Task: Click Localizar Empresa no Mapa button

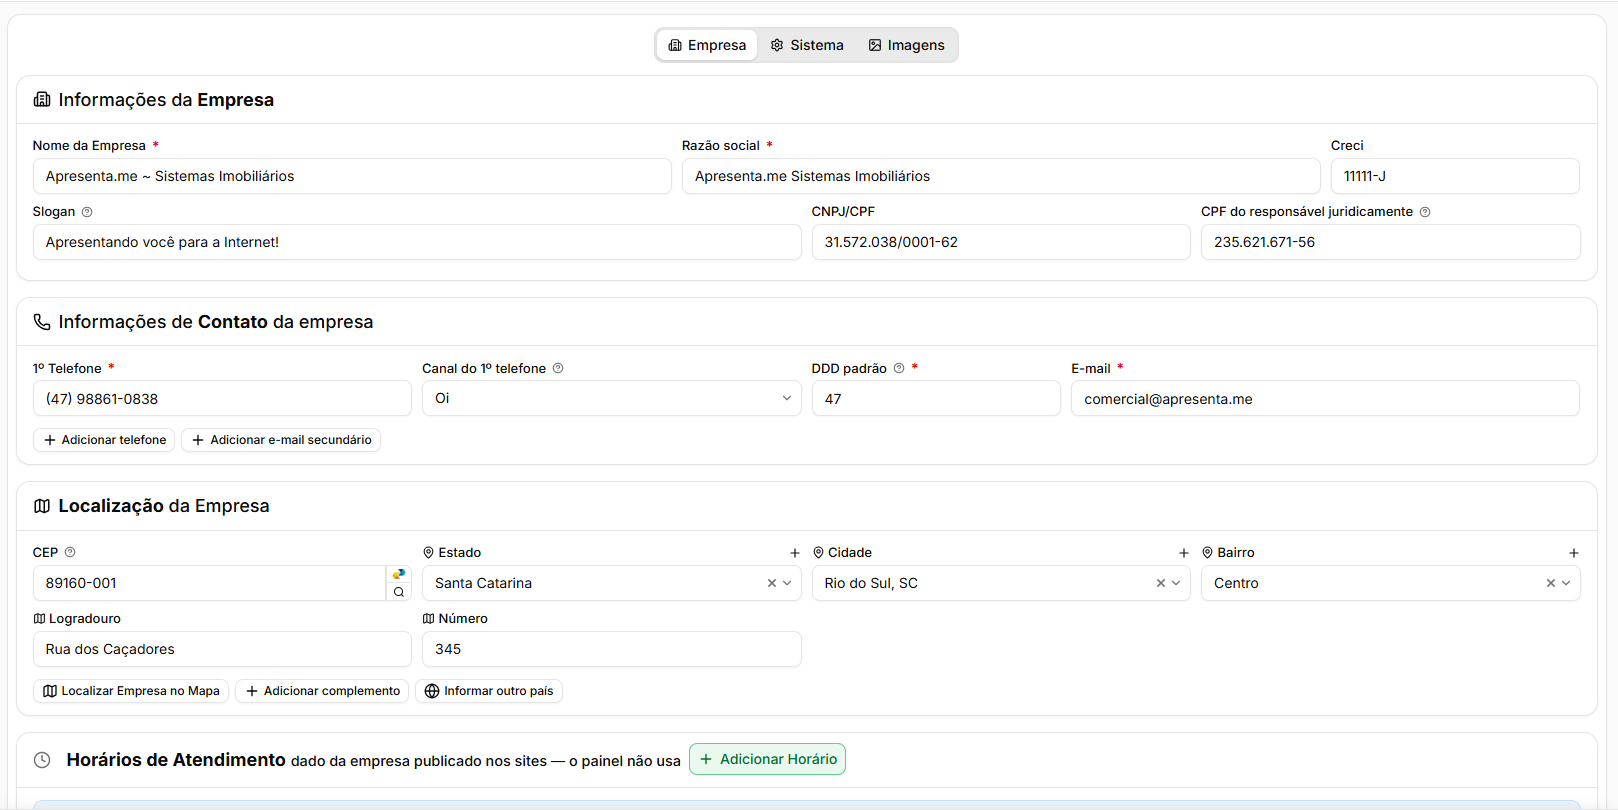Action: [131, 691]
